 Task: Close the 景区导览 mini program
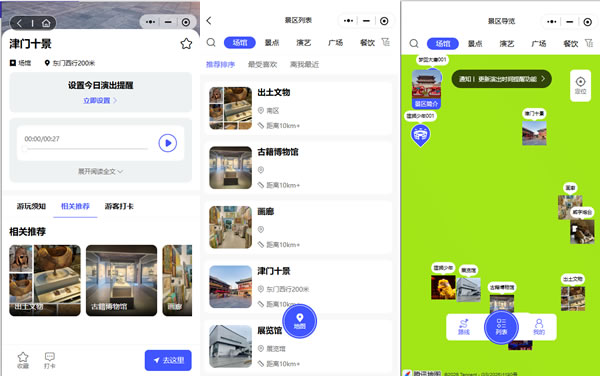click(x=587, y=22)
